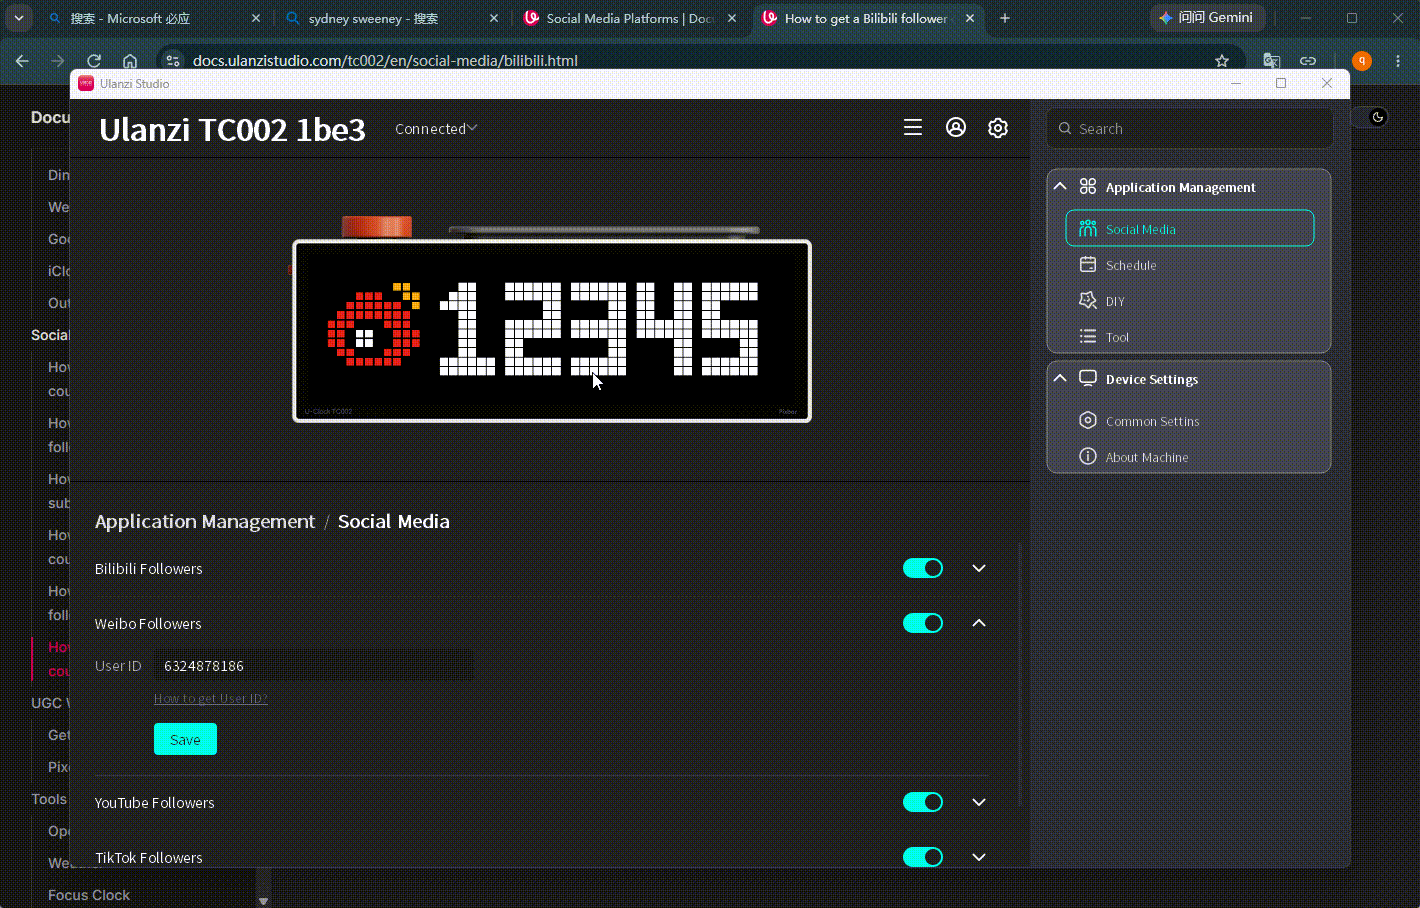Image resolution: width=1420 pixels, height=908 pixels.
Task: Open the settings gear in Ulanzi Studio
Action: tap(998, 128)
